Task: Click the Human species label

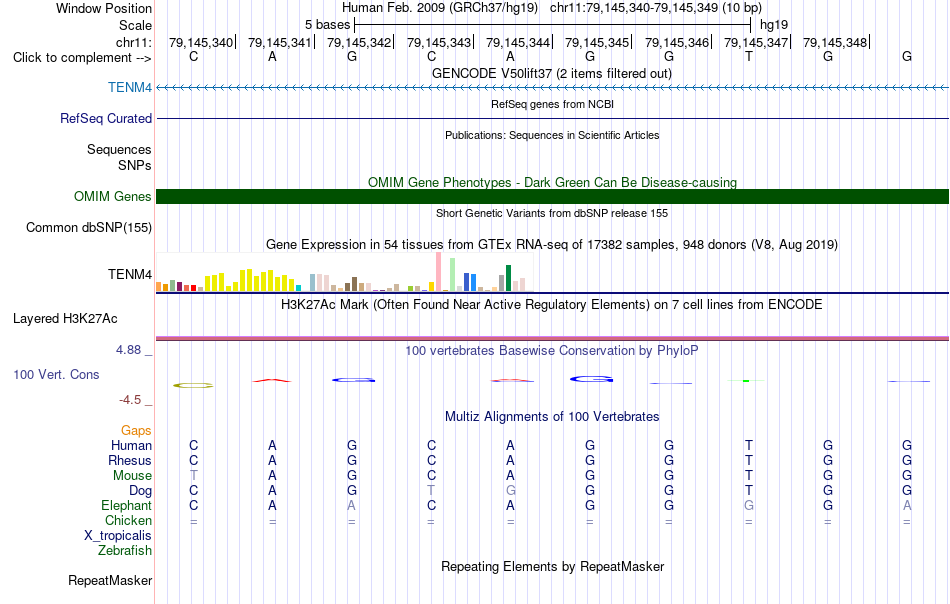Action: 131,446
